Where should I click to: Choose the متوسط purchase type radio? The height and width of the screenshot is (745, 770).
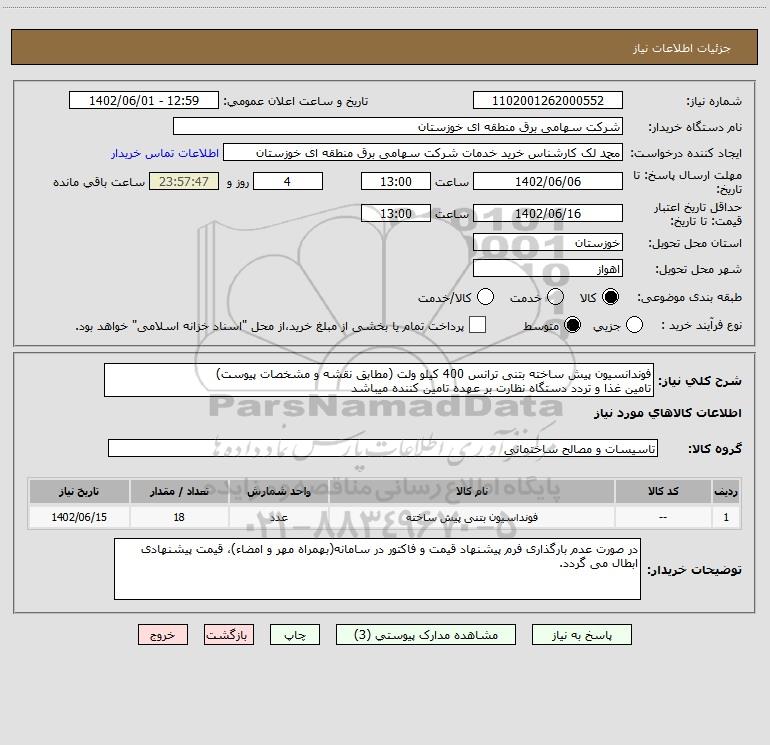(572, 325)
